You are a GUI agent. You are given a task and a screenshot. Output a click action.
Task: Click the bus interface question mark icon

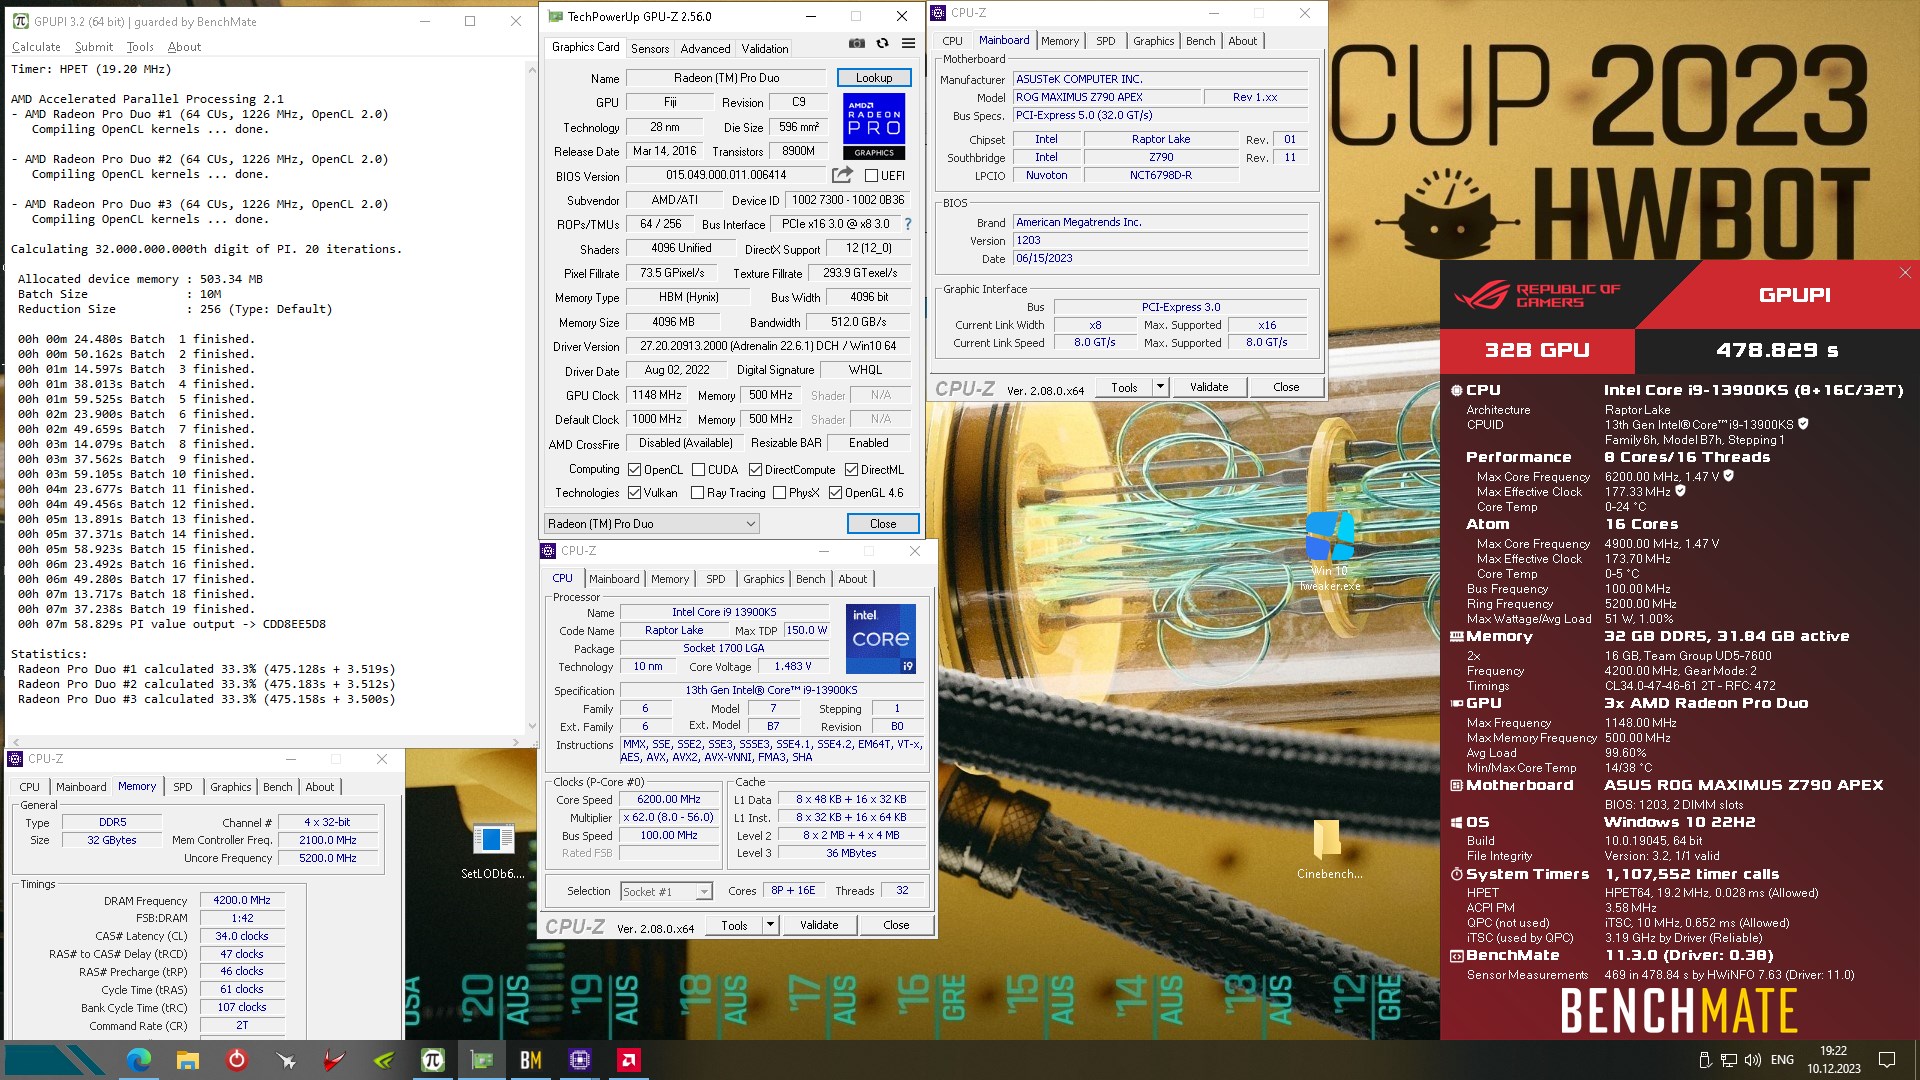pos(908,224)
